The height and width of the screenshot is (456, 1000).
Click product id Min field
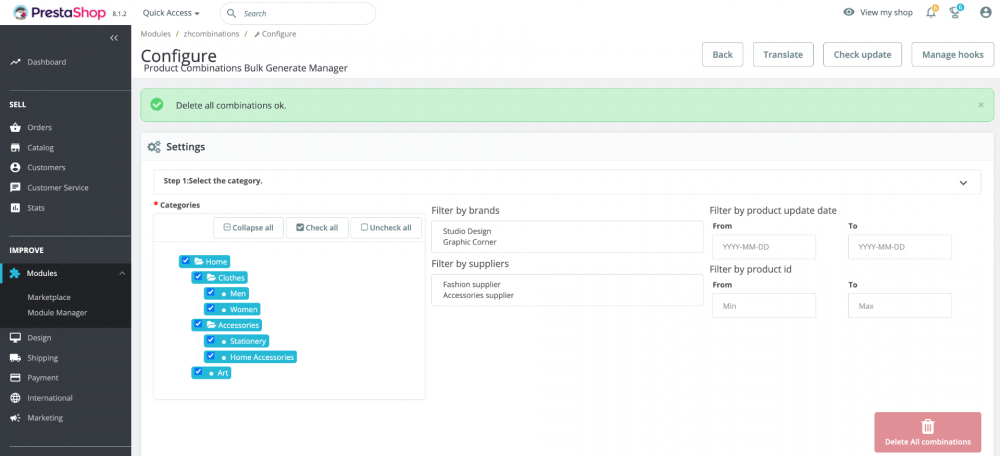tap(764, 305)
